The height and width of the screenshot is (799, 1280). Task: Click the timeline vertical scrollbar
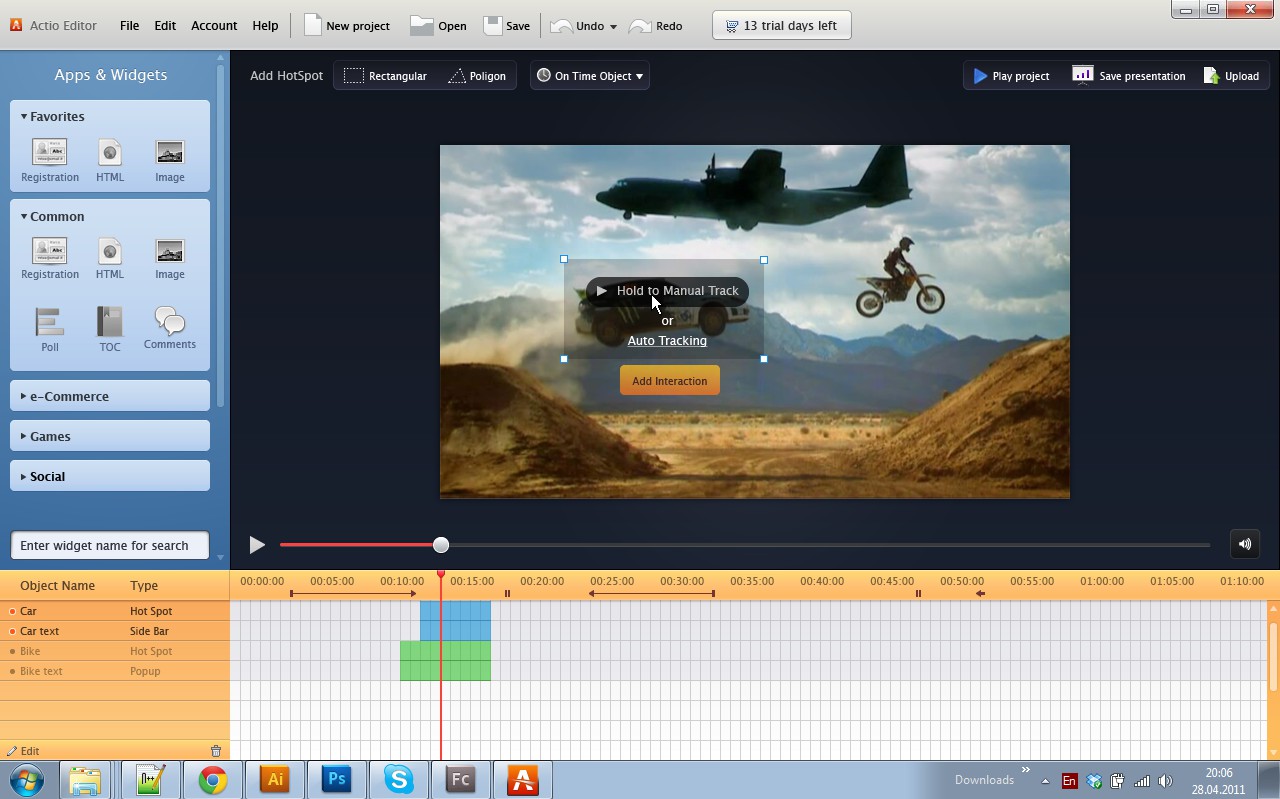click(1273, 655)
